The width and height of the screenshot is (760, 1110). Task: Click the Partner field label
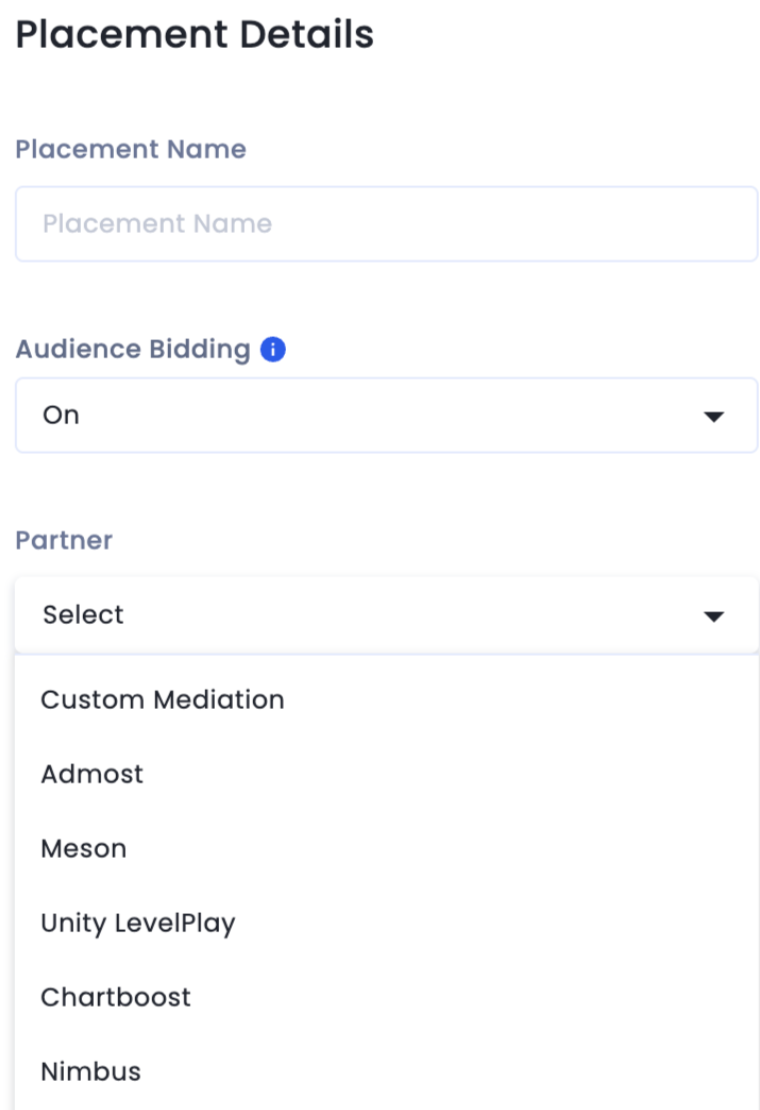point(64,540)
